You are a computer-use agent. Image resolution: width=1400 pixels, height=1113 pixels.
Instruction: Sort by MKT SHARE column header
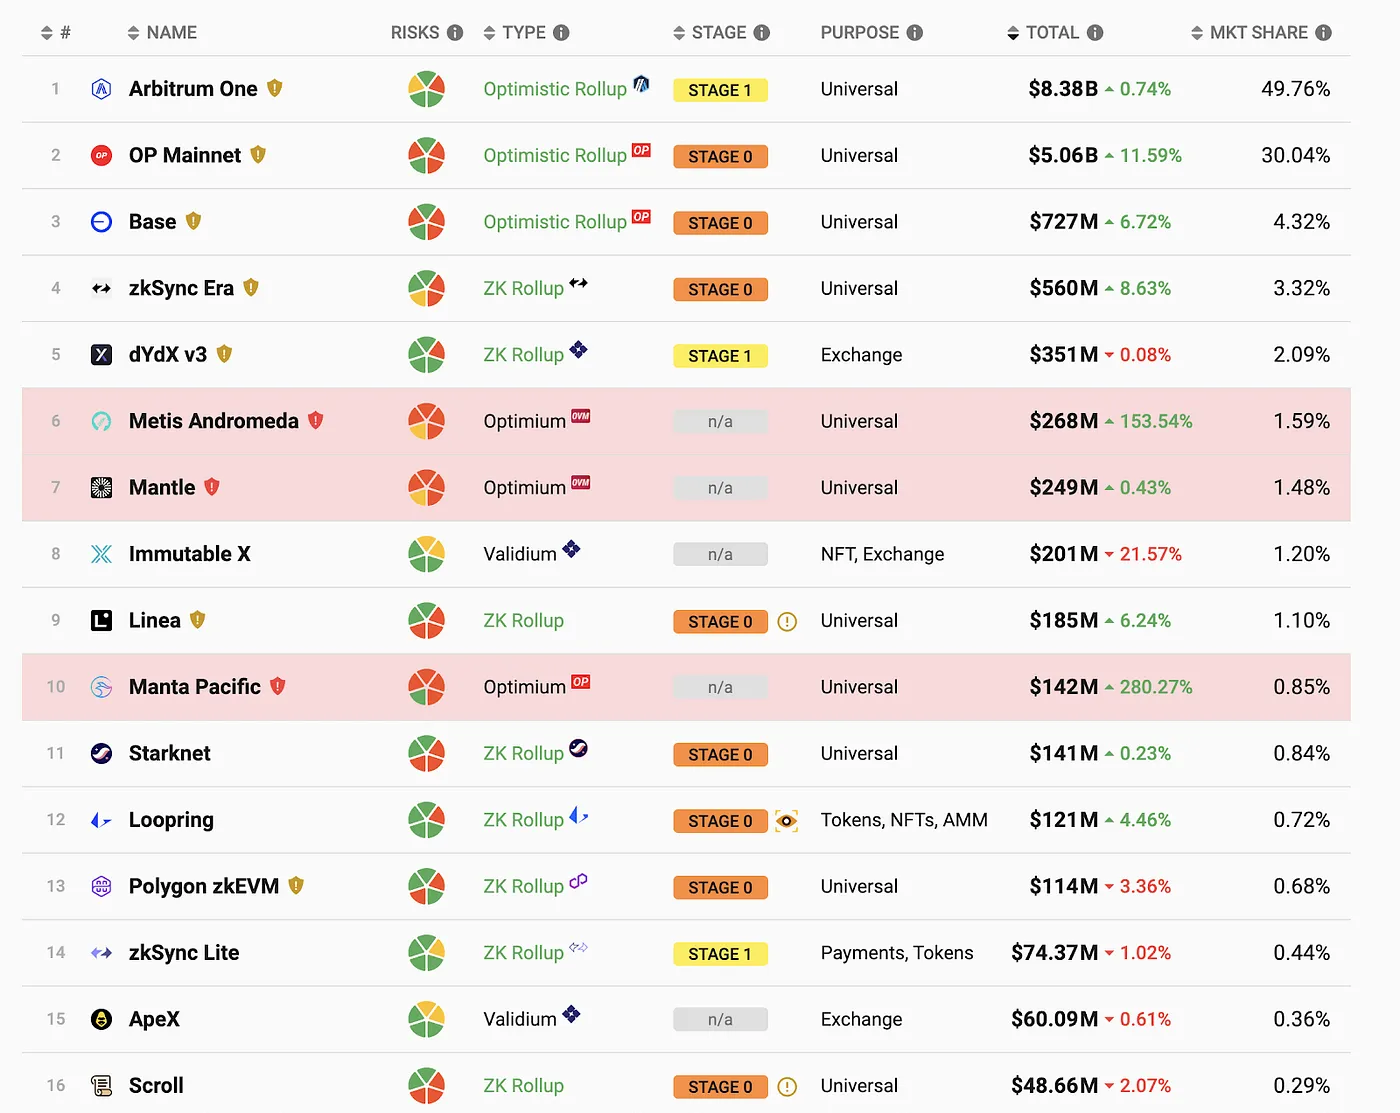1249,33
